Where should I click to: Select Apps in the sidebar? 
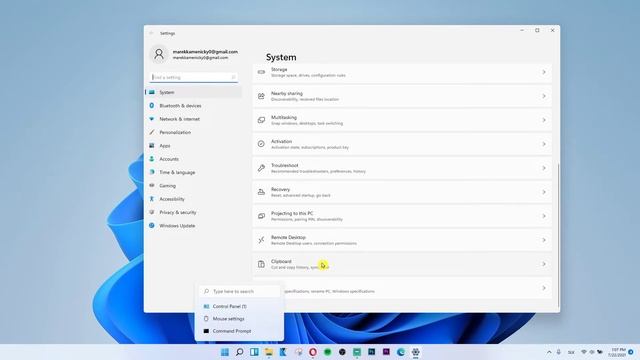coord(193,146)
